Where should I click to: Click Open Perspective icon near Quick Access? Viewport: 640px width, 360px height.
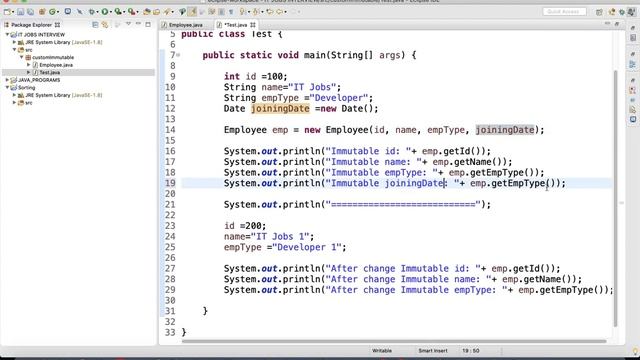(599, 12)
